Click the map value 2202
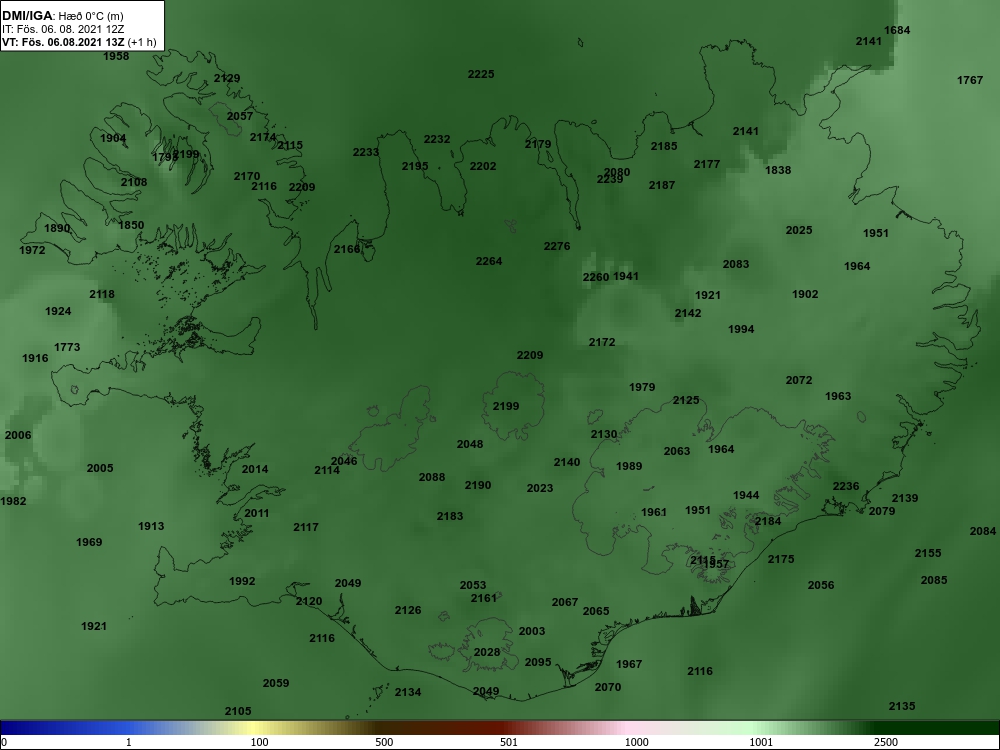Image resolution: width=1000 pixels, height=750 pixels. point(483,166)
